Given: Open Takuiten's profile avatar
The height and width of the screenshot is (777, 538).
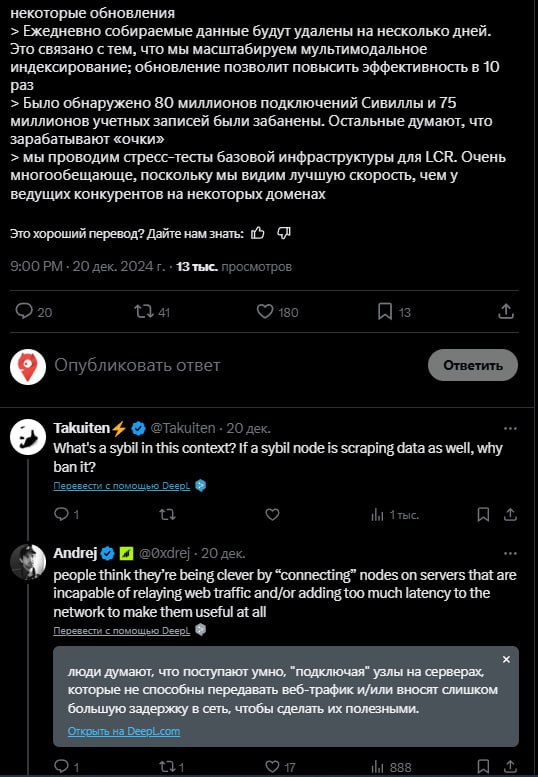Looking at the screenshot, I should 28,437.
